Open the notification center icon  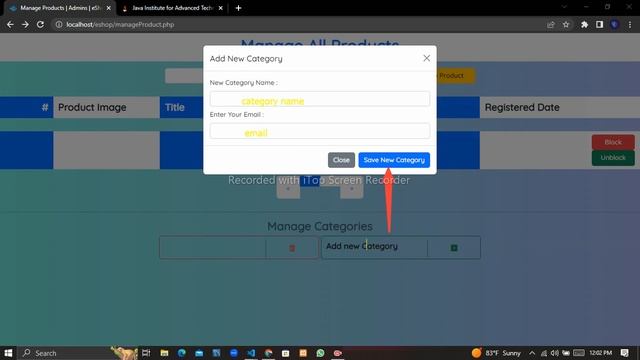tap(624, 353)
